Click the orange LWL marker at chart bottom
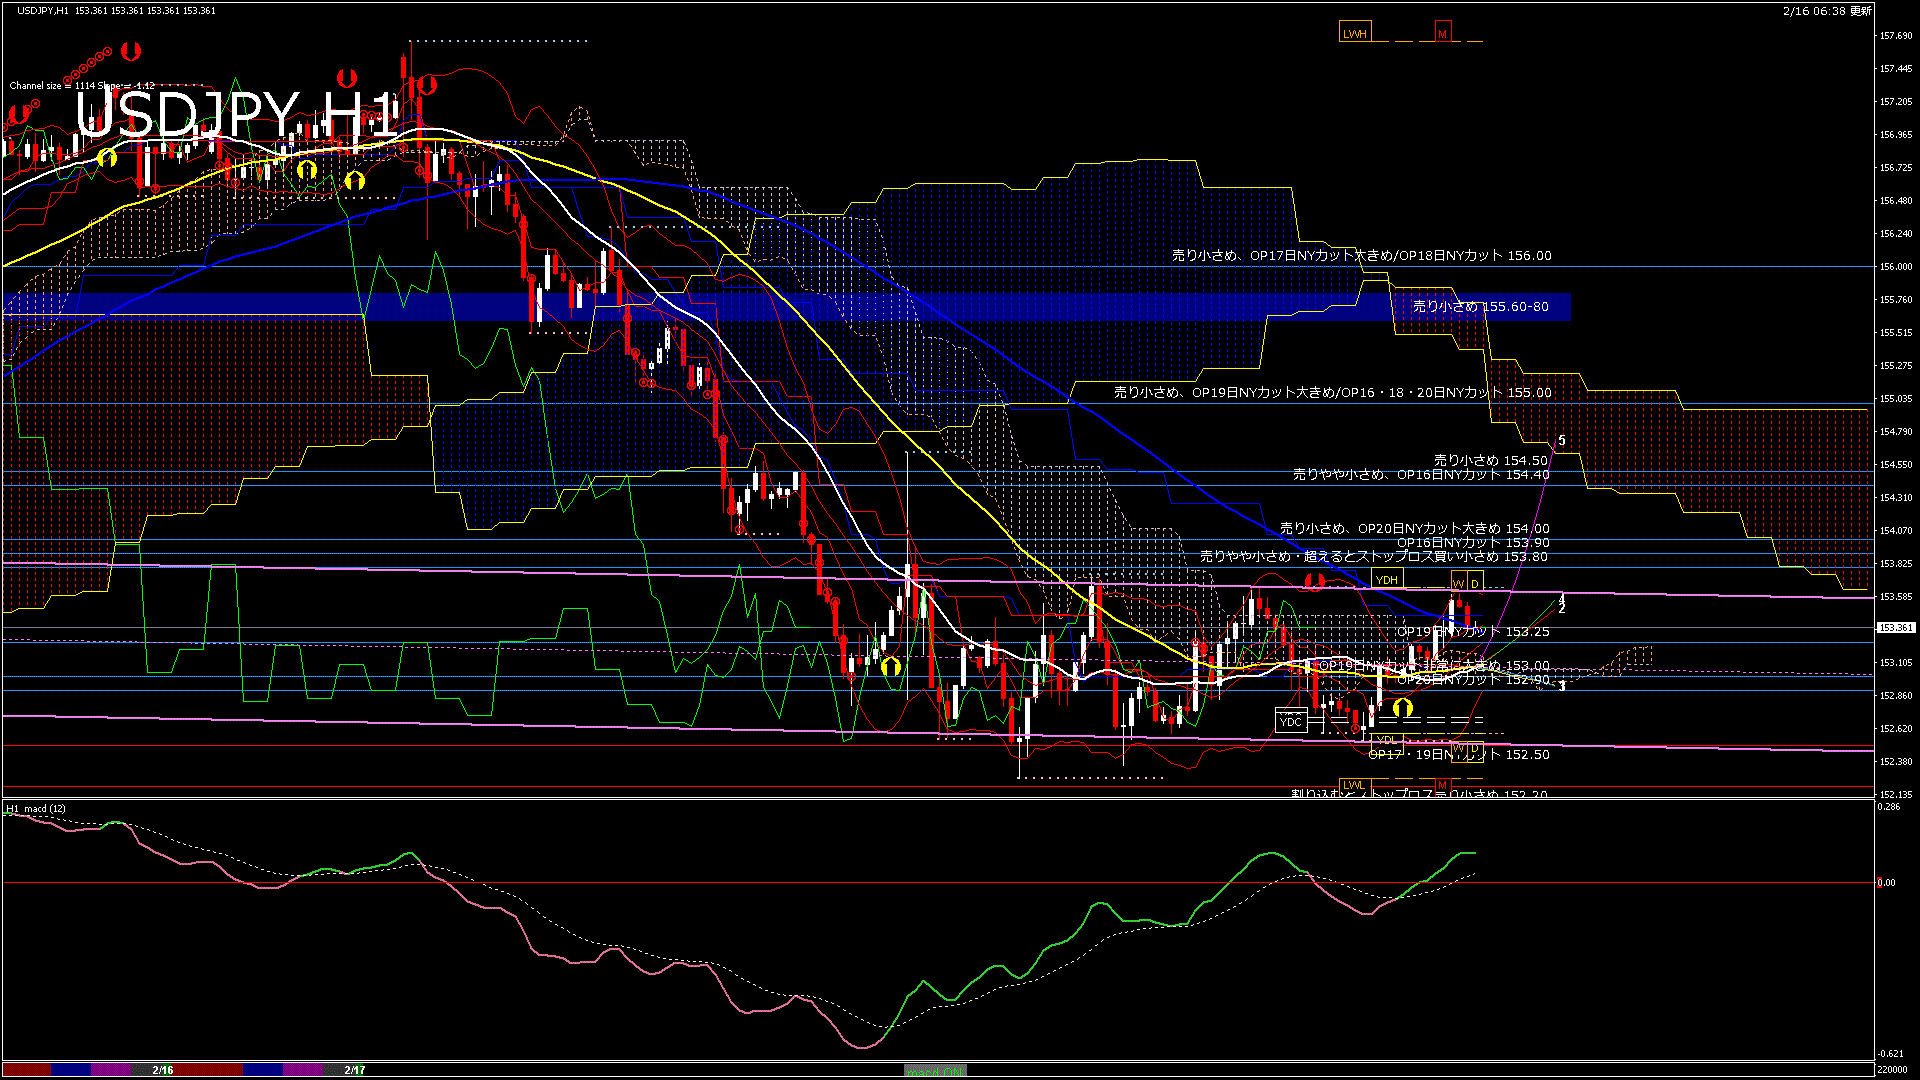 1354,785
